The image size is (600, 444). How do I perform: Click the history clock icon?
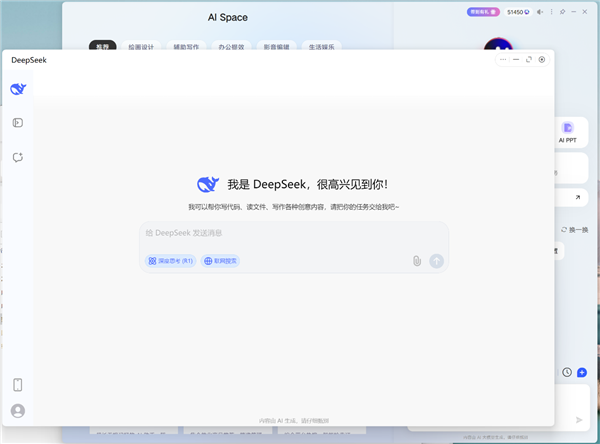click(x=567, y=372)
